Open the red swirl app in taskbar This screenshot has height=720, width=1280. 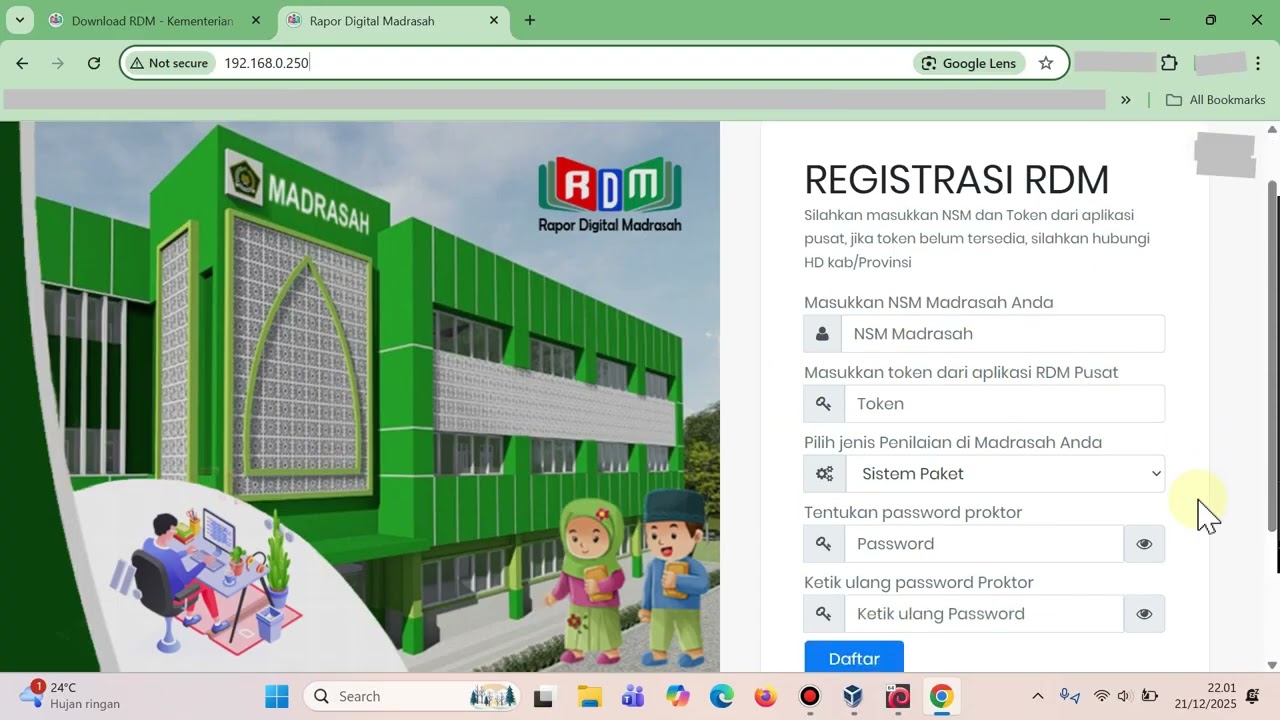[x=897, y=696]
